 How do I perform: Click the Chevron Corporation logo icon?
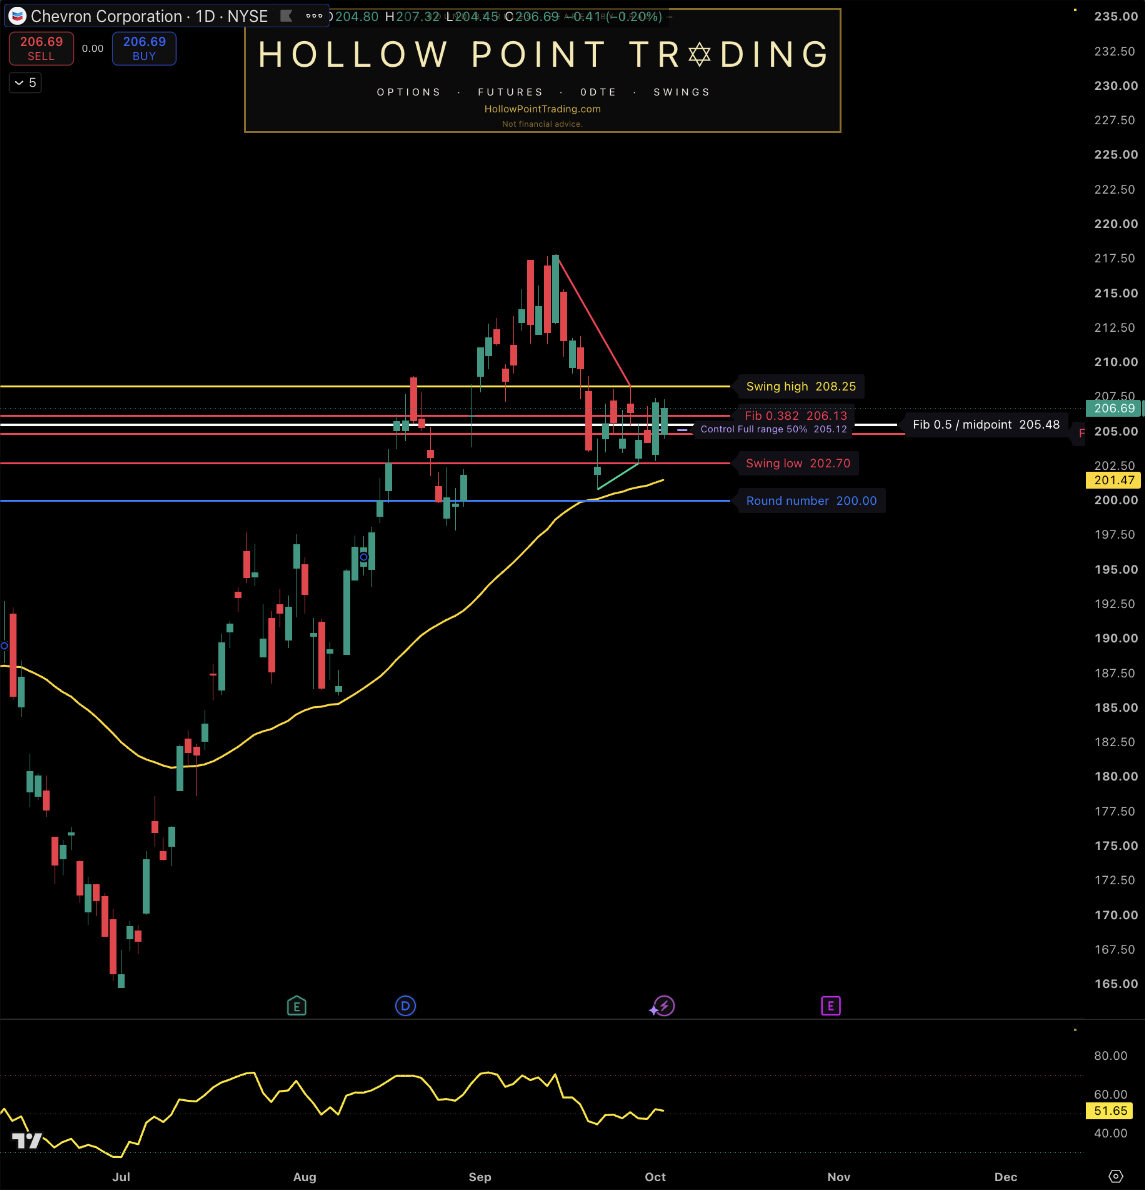[17, 16]
